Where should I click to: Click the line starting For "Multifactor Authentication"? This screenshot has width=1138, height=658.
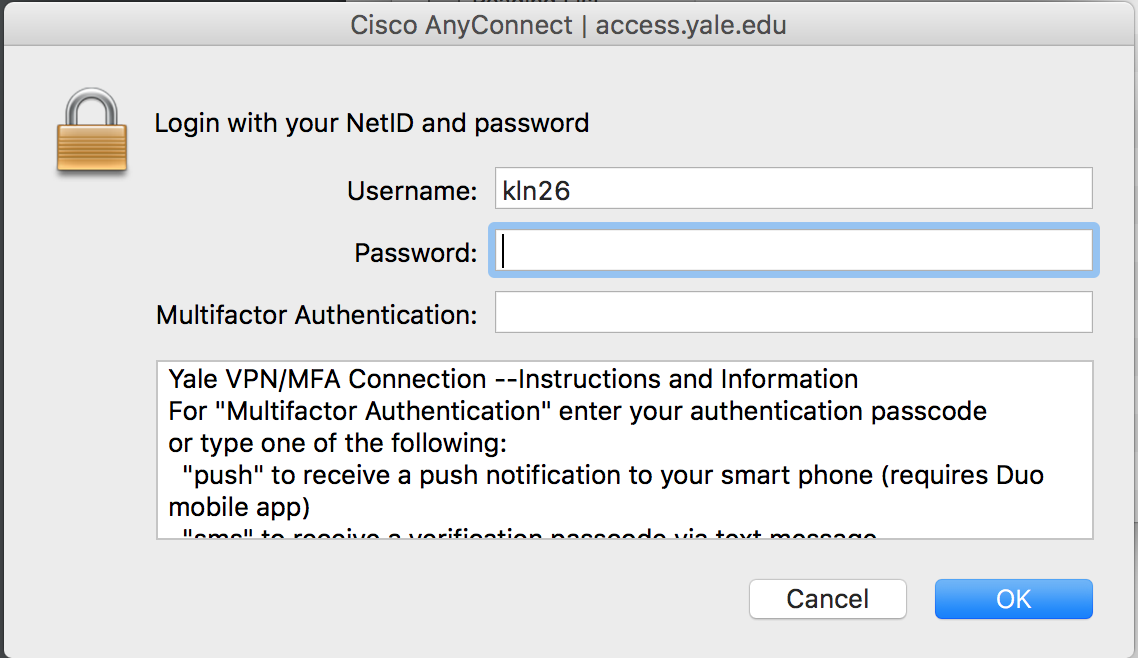tap(577, 411)
